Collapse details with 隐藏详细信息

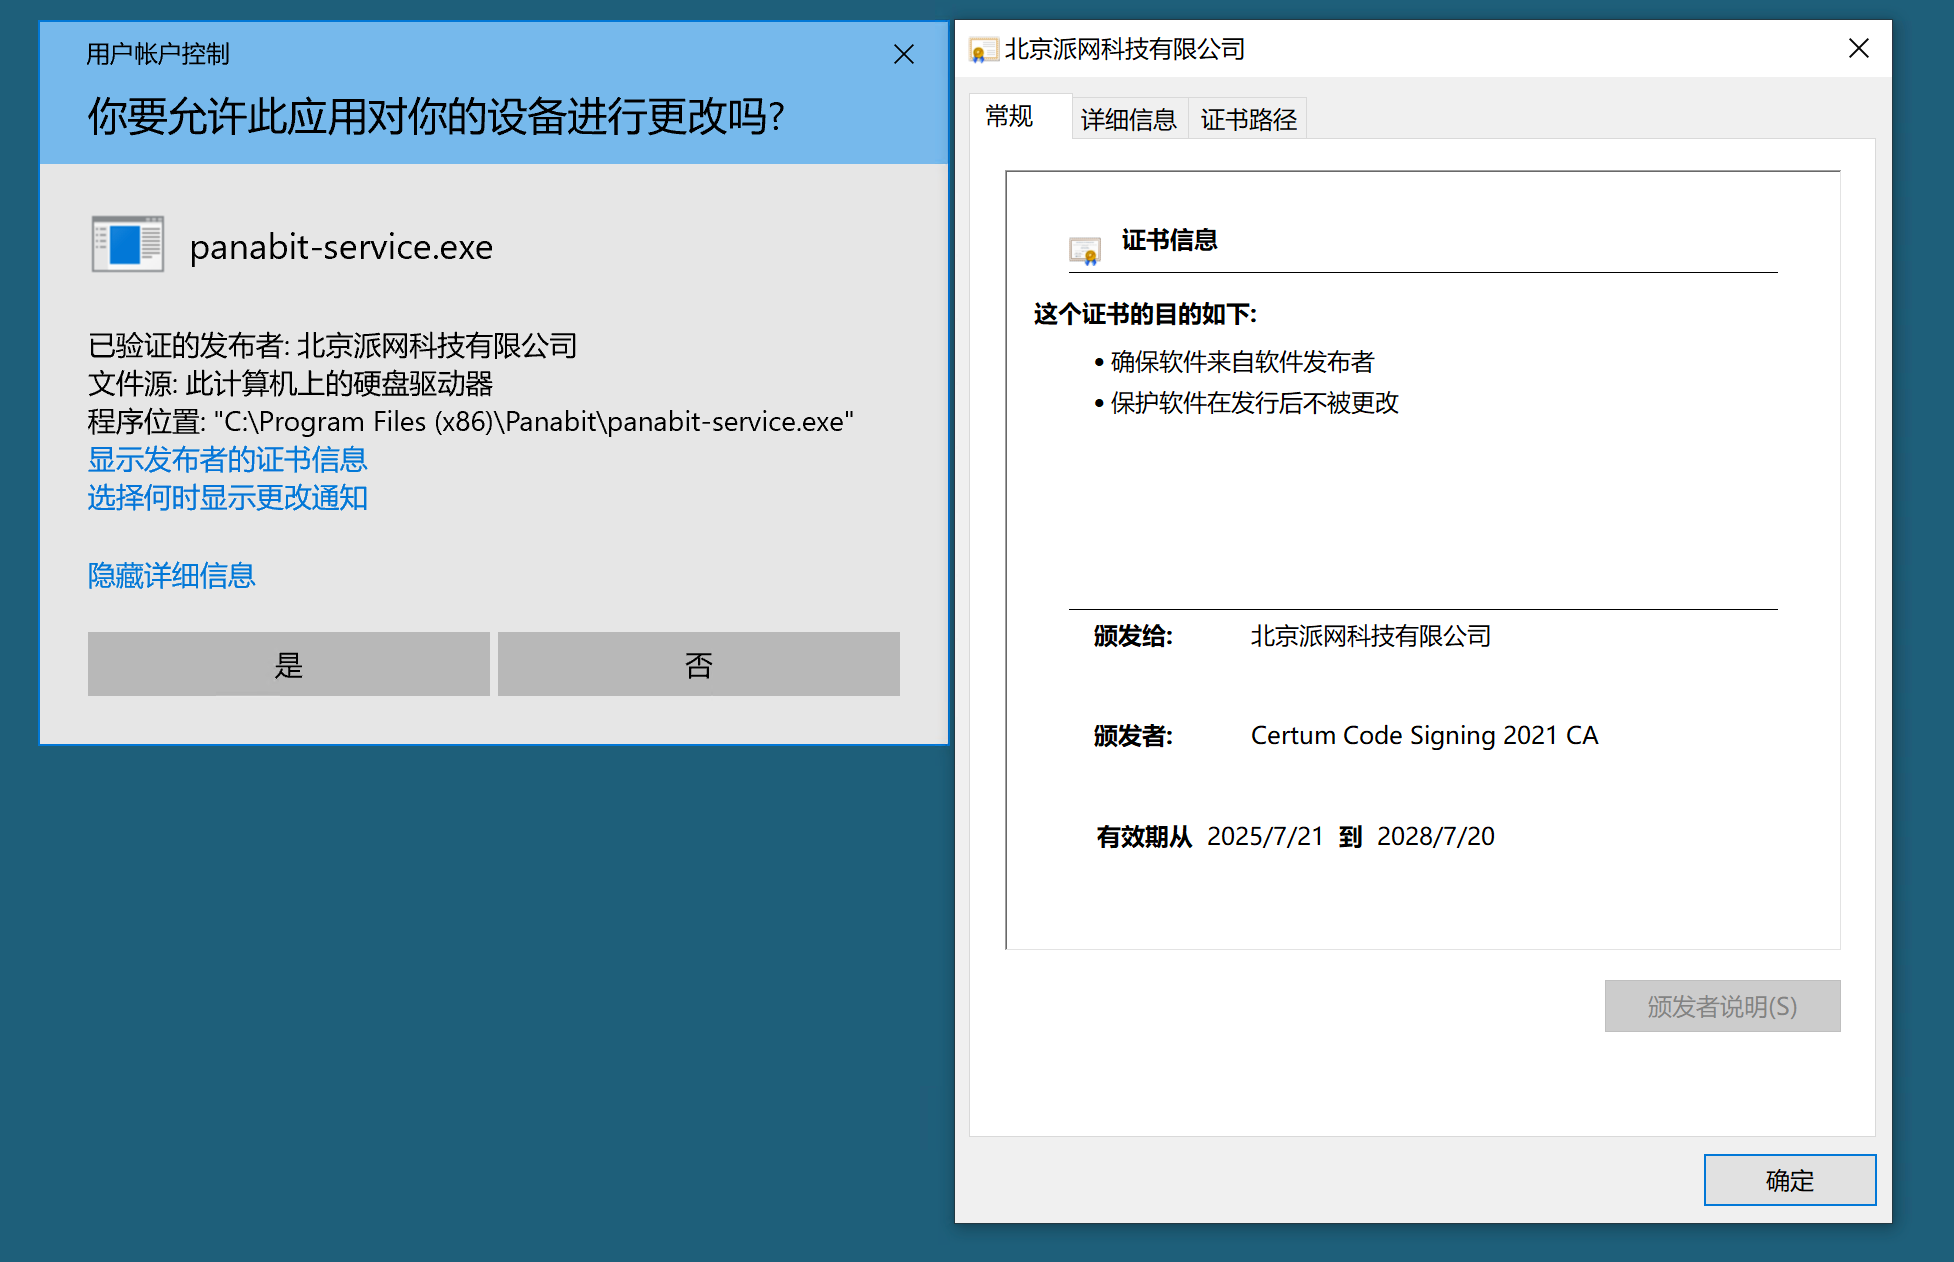tap(172, 575)
